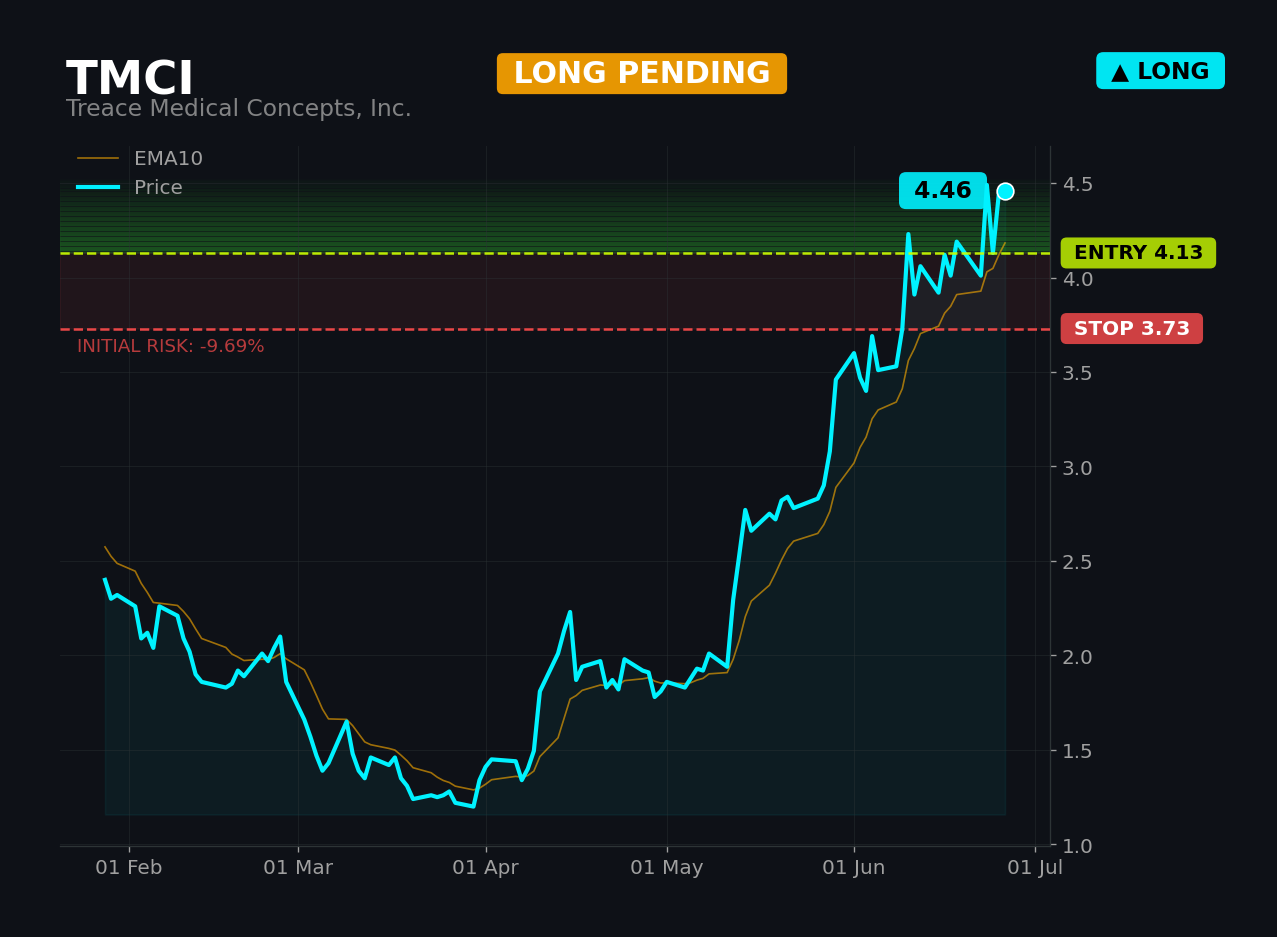Click the 1.0 y-axis tick label

(x=1078, y=845)
